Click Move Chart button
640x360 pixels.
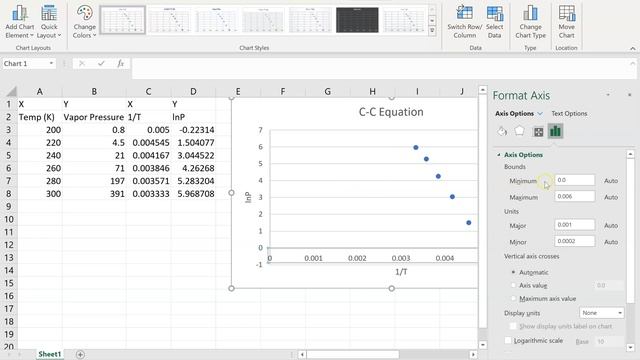(x=567, y=22)
